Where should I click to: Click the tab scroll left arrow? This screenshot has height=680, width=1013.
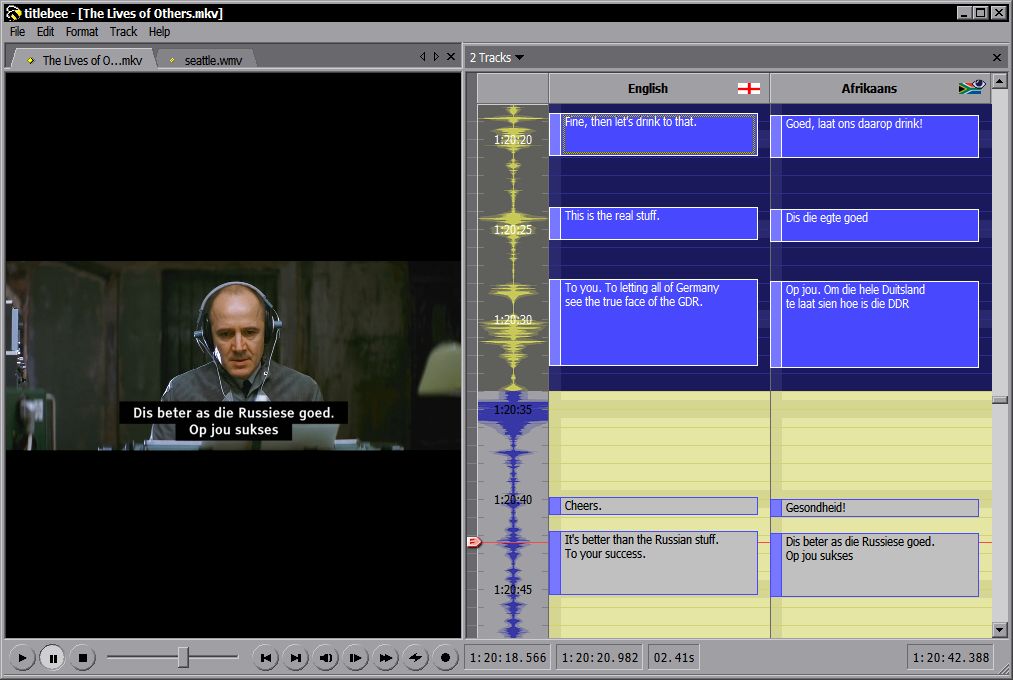(423, 57)
